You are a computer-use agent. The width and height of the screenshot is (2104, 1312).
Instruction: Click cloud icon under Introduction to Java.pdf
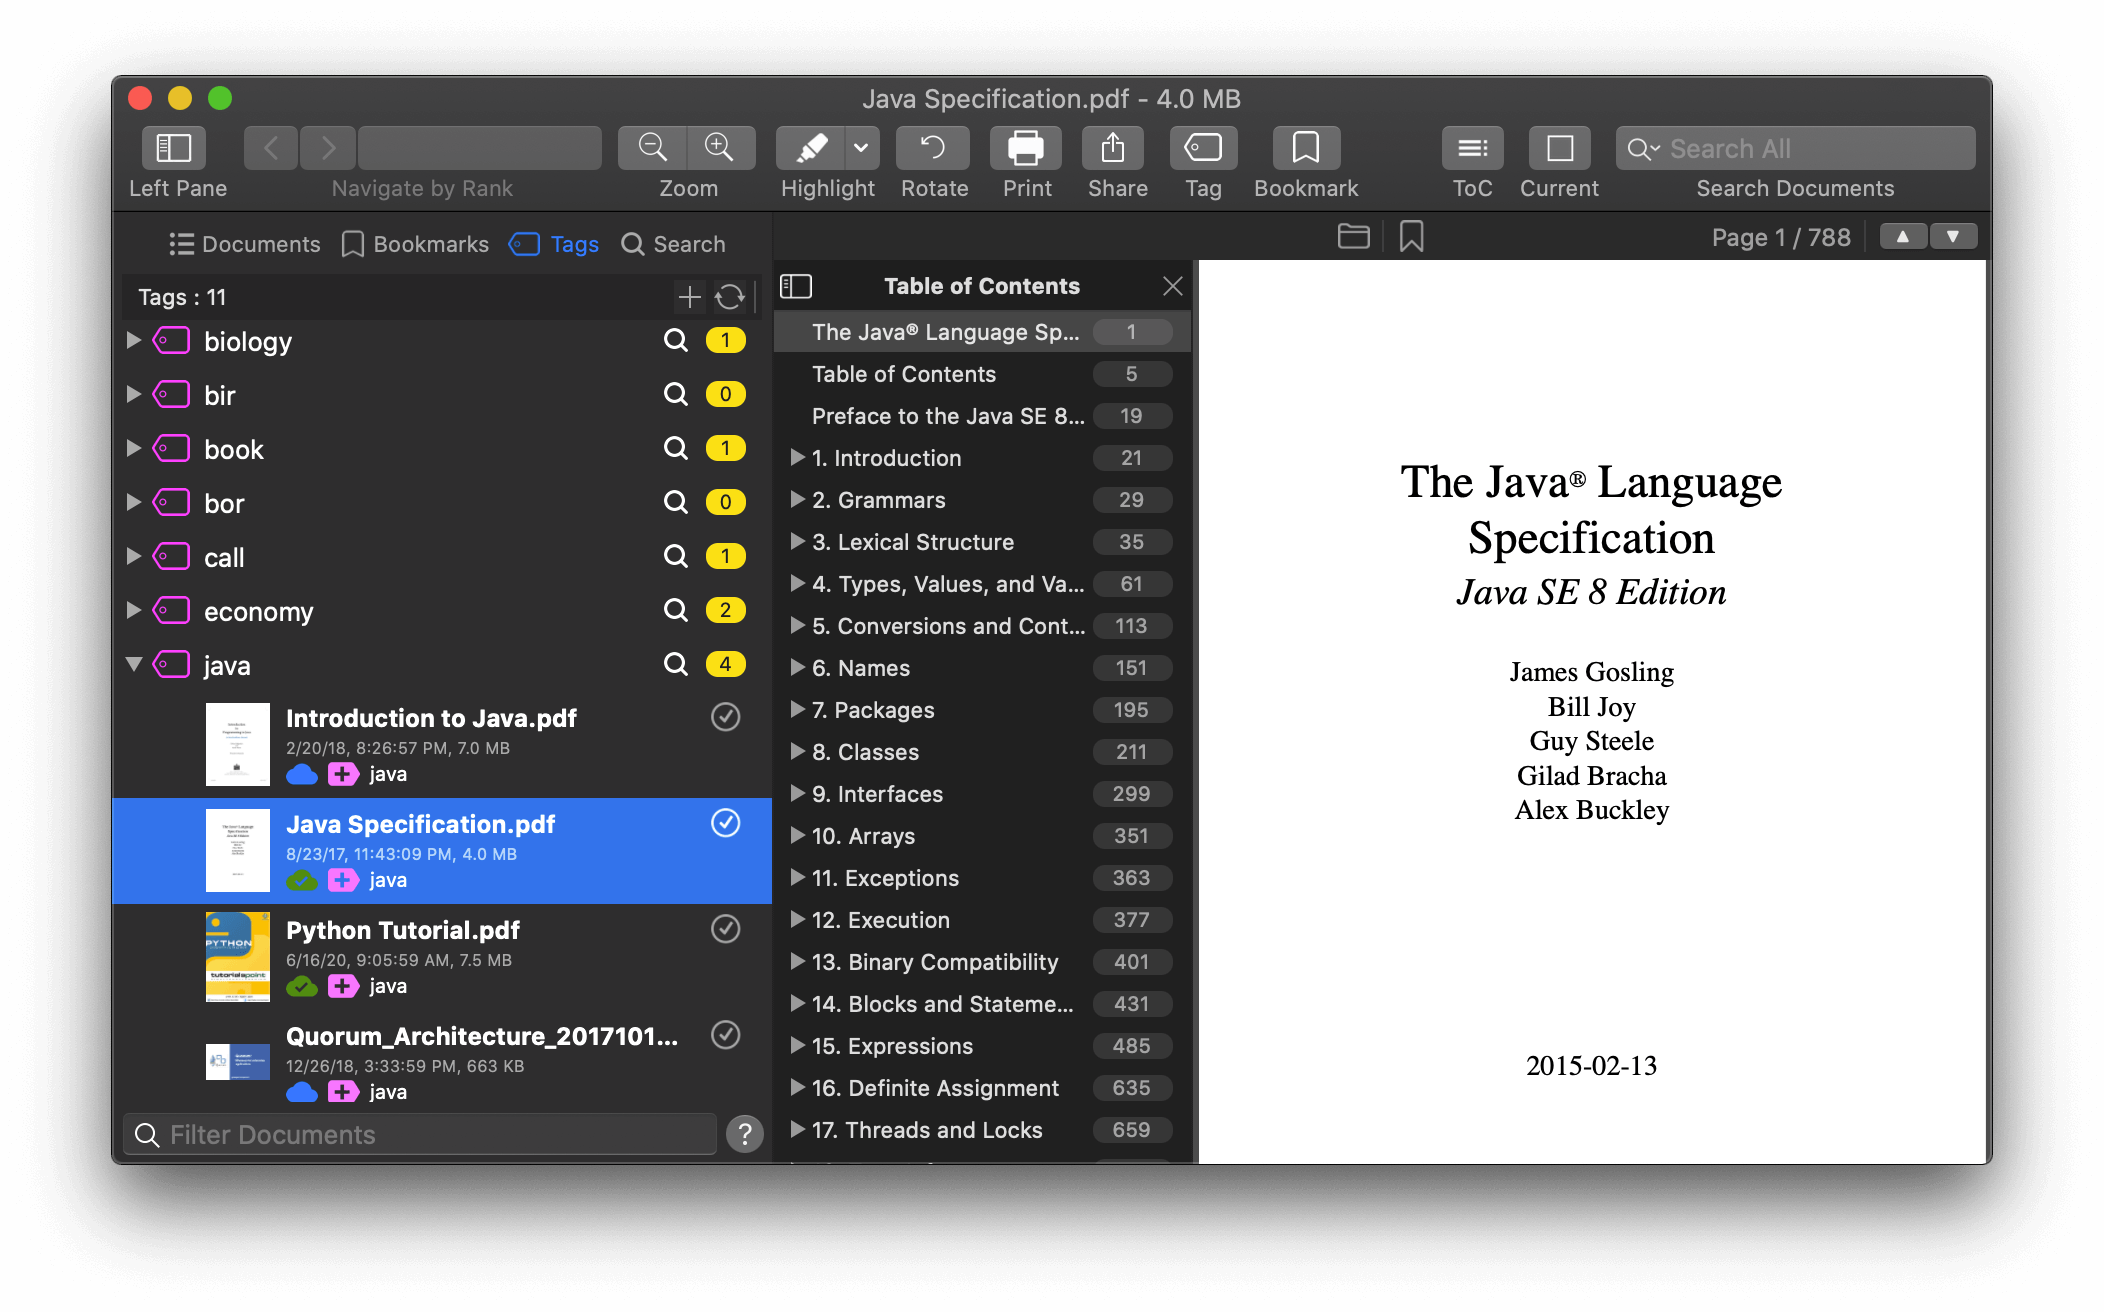(302, 774)
